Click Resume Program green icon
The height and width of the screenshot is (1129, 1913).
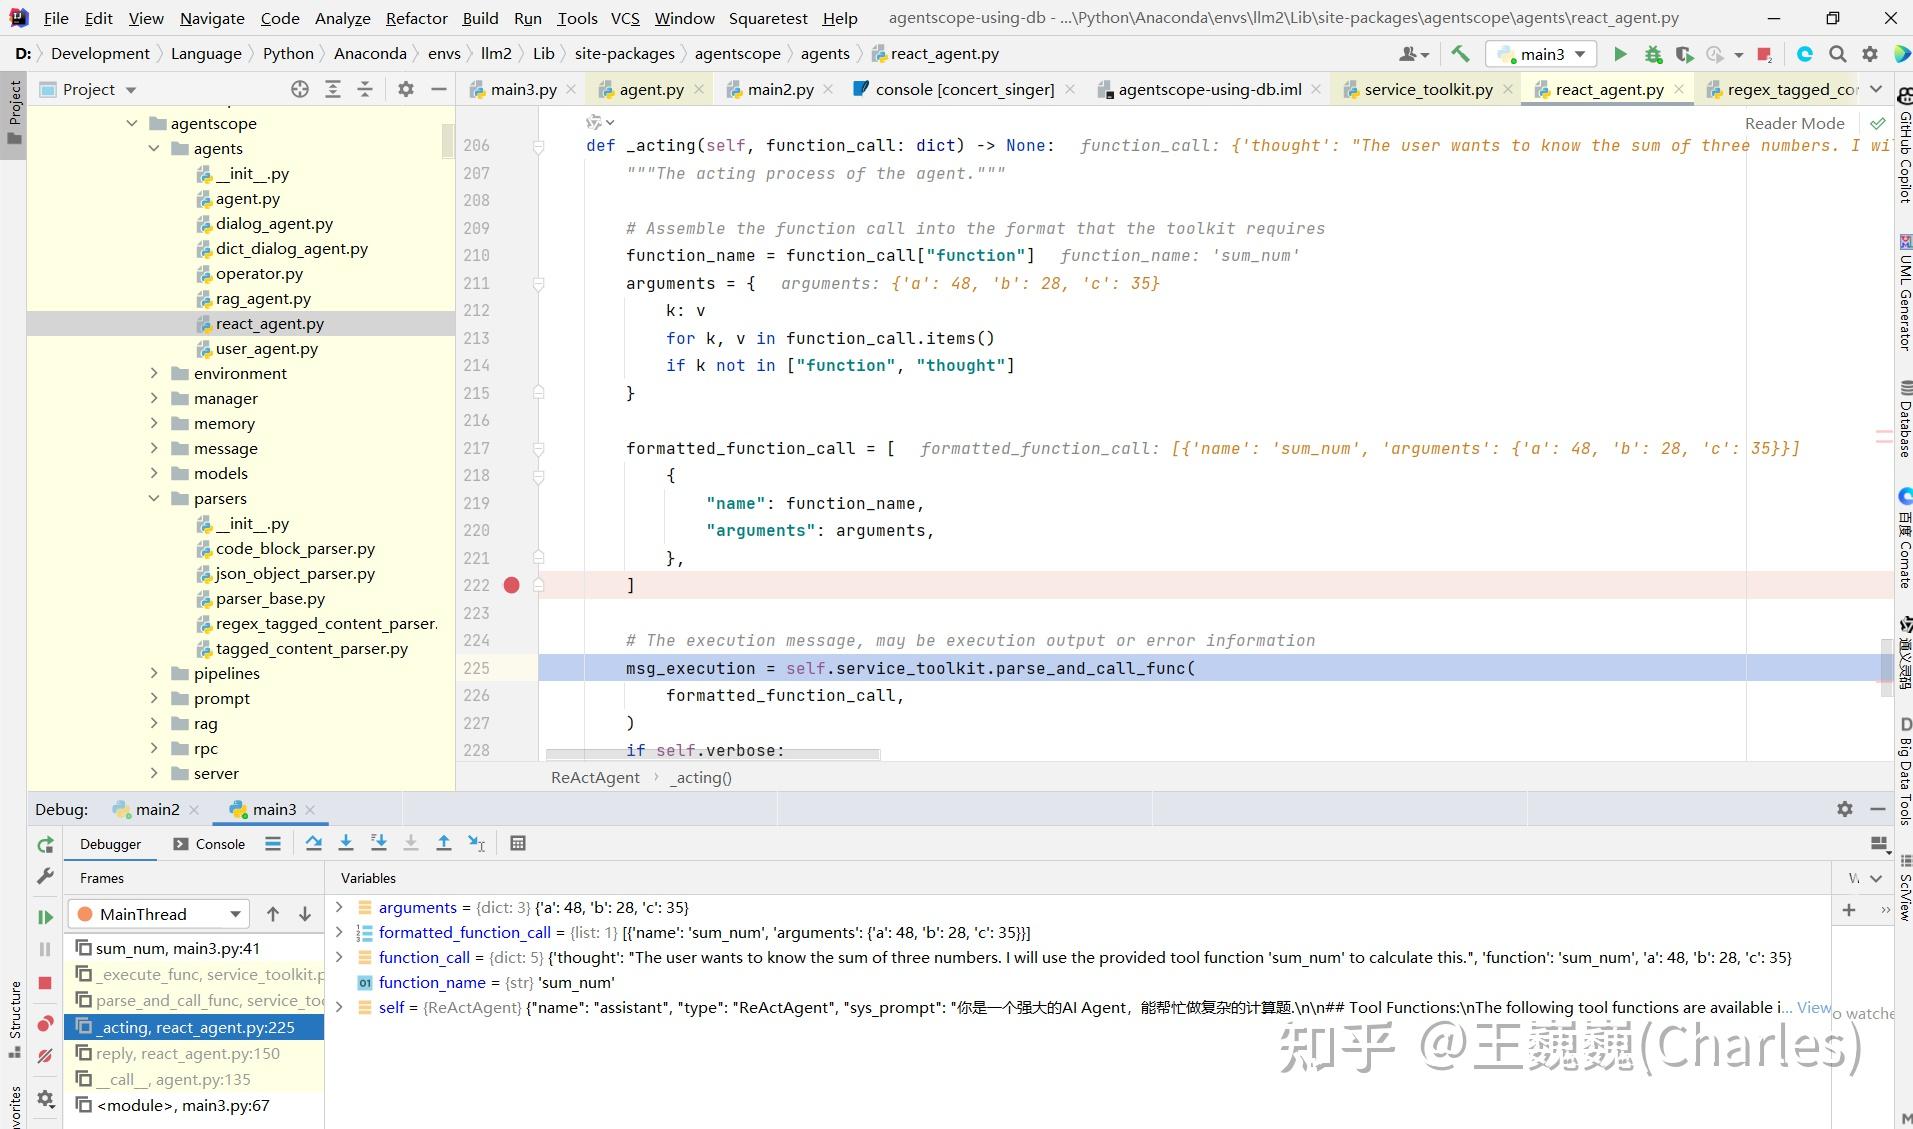45,916
